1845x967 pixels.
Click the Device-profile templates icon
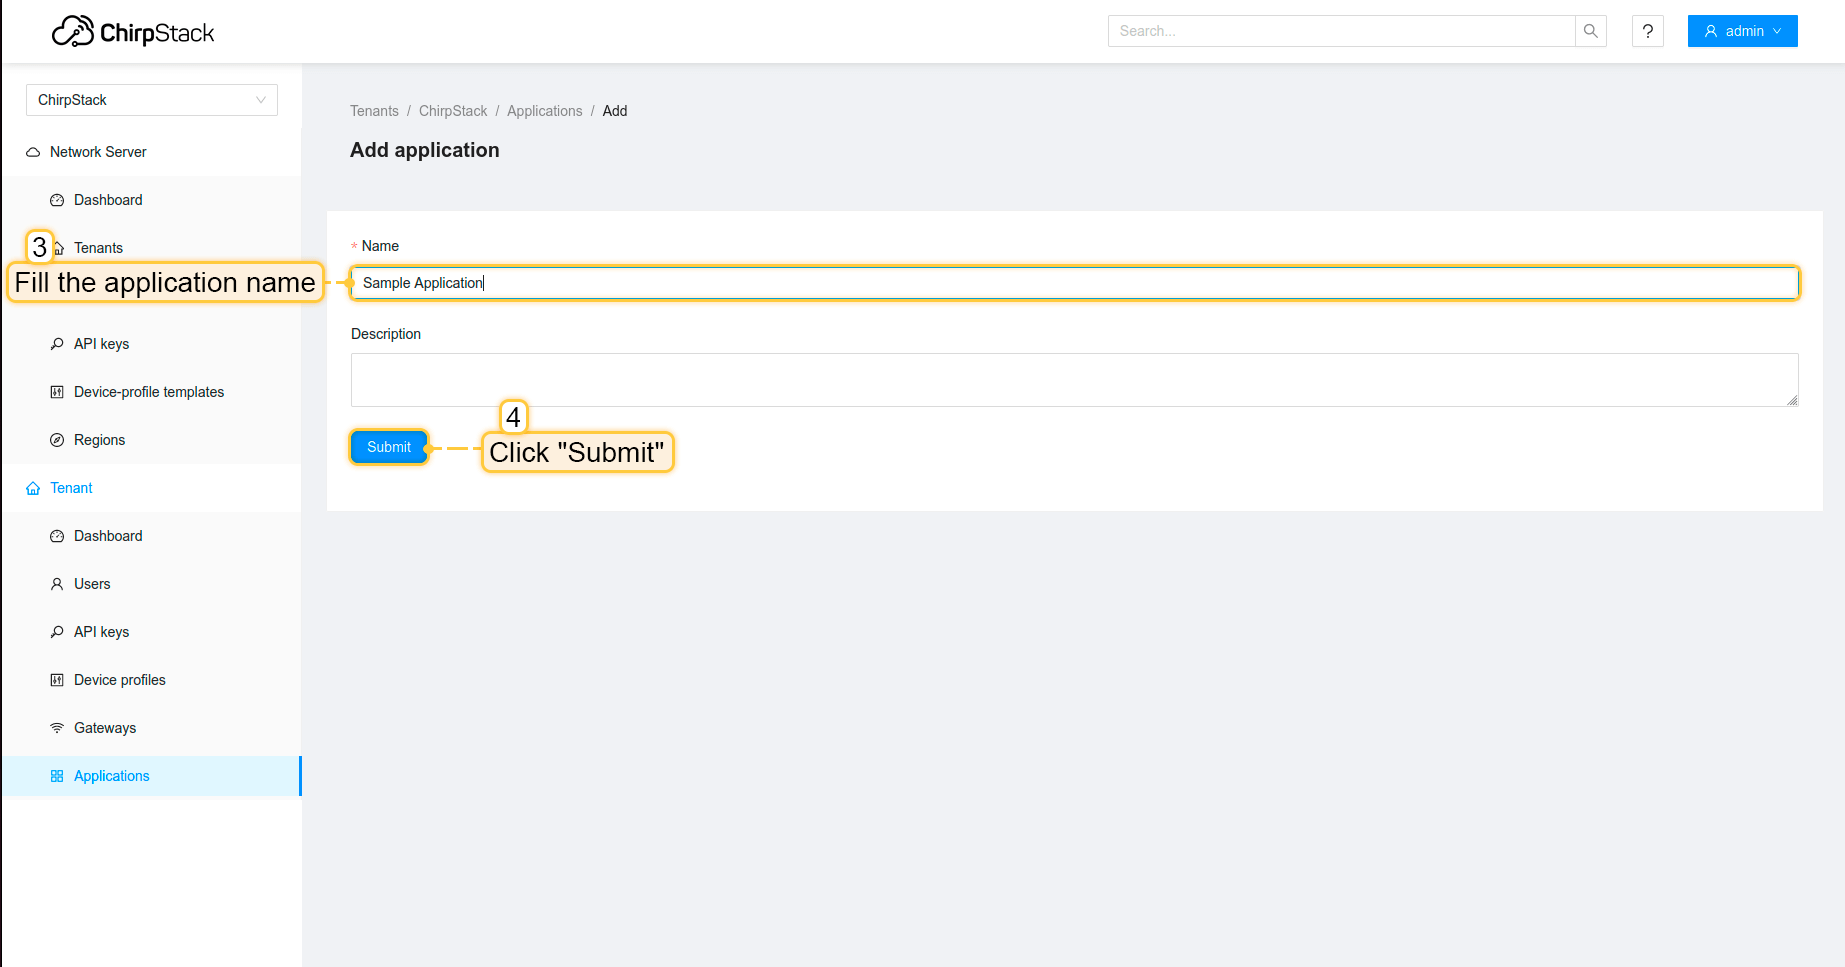point(57,392)
